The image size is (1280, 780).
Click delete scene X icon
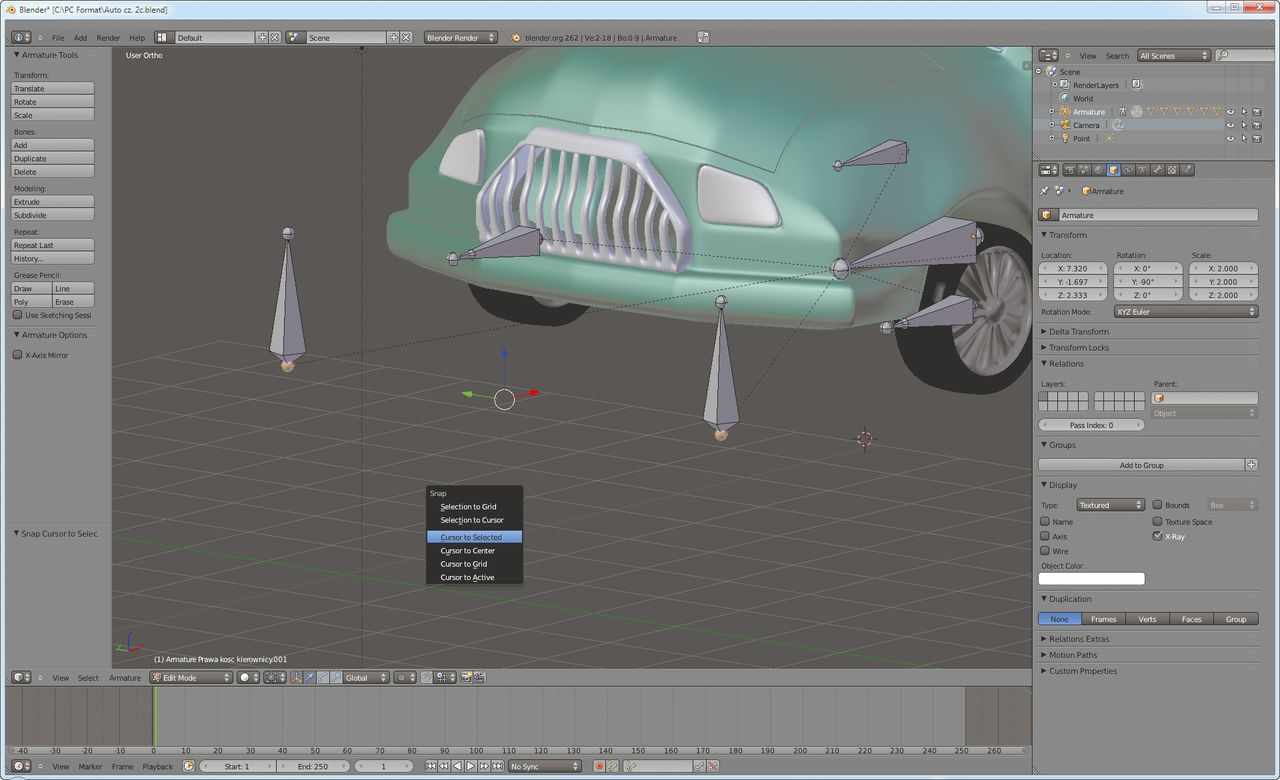point(406,38)
